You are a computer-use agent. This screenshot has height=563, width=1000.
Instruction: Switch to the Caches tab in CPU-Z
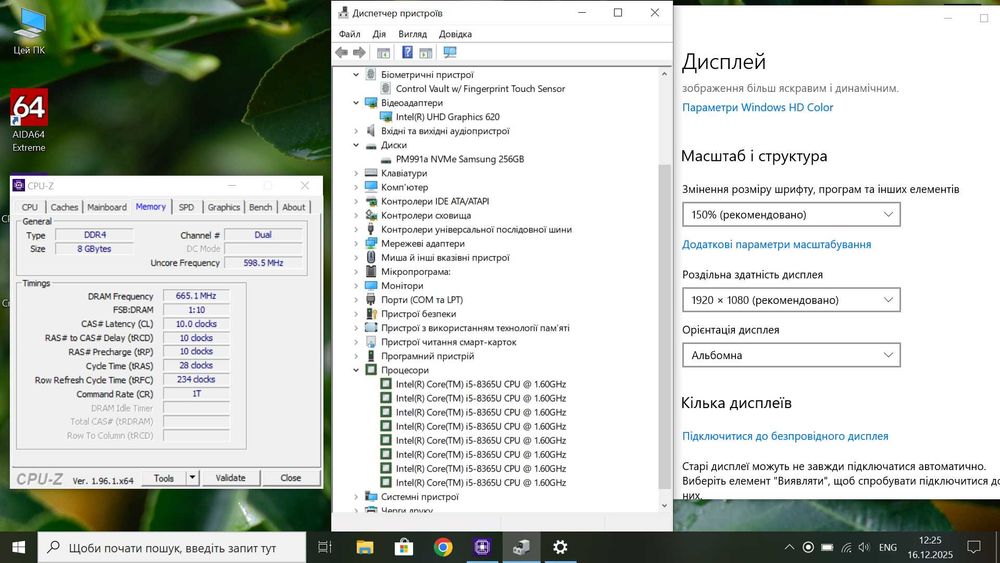[x=64, y=207]
